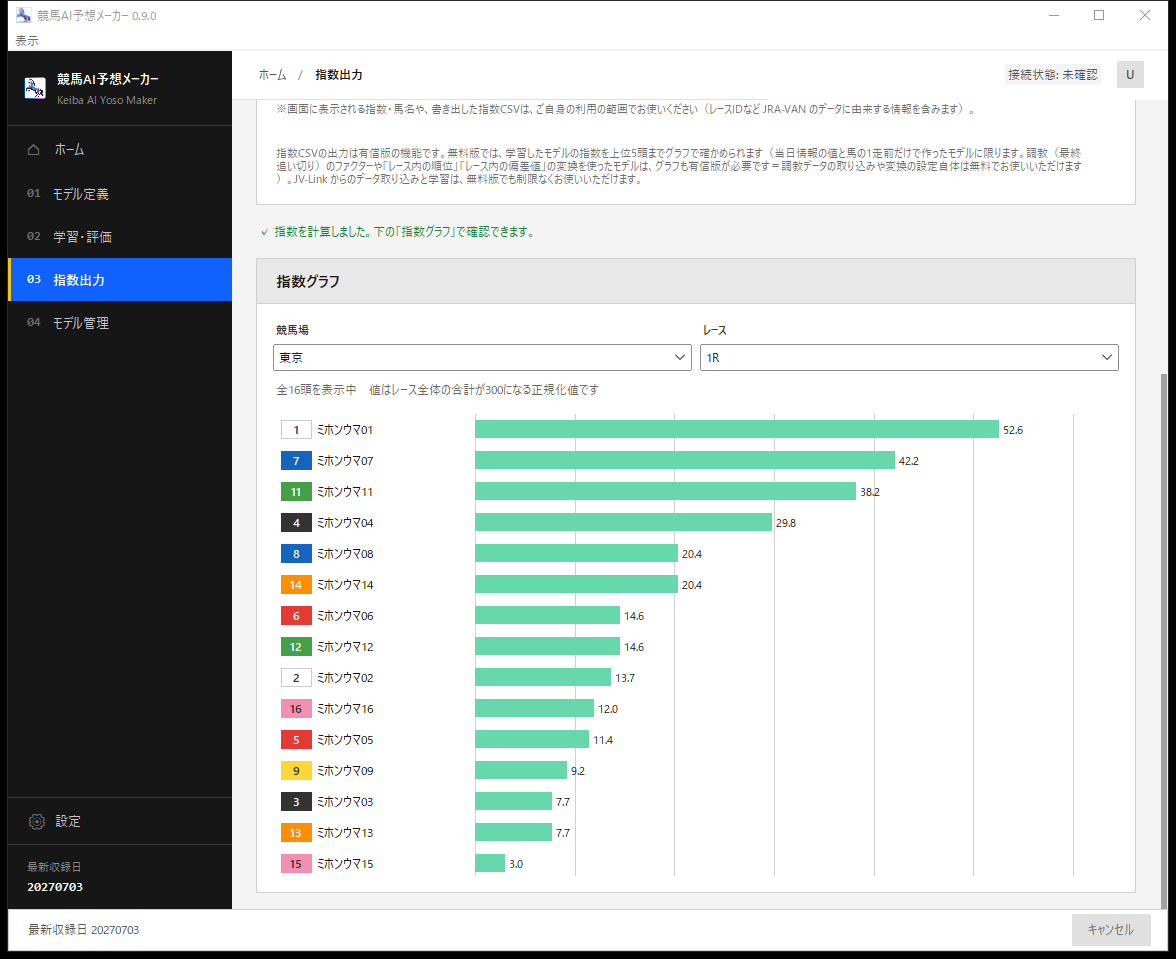This screenshot has width=1176, height=959.
Task: Click the horse name ミホンウマ05
Action: [x=345, y=740]
